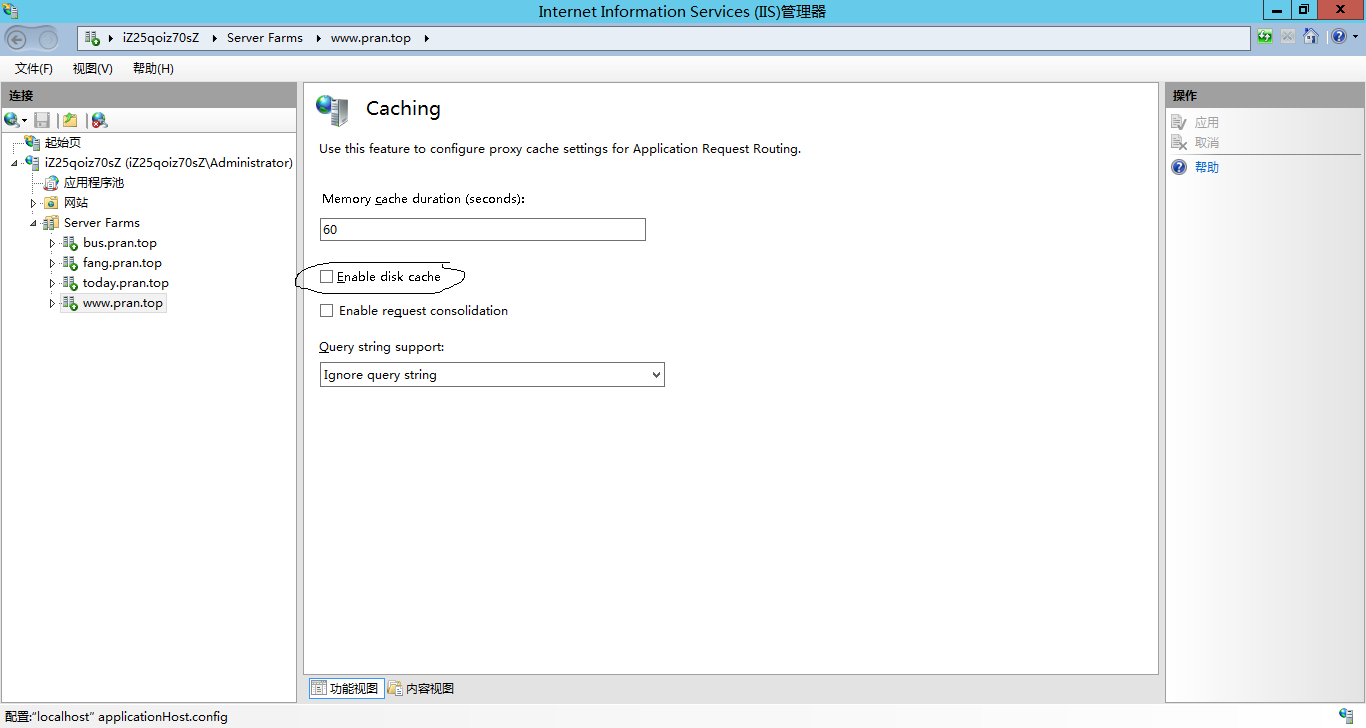
Task: Toggle Enable request consolidation checkbox
Action: 326,311
